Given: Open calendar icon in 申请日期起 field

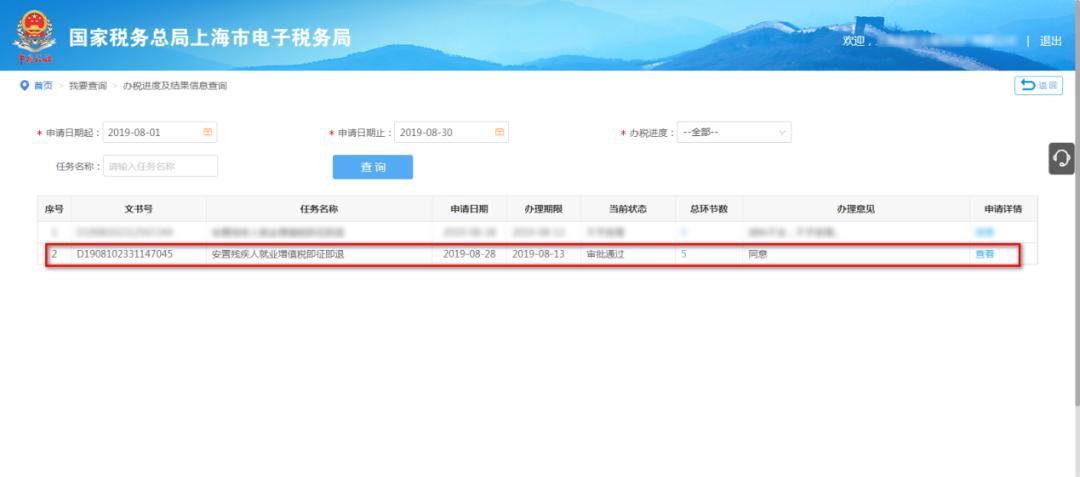Looking at the screenshot, I should coord(208,132).
